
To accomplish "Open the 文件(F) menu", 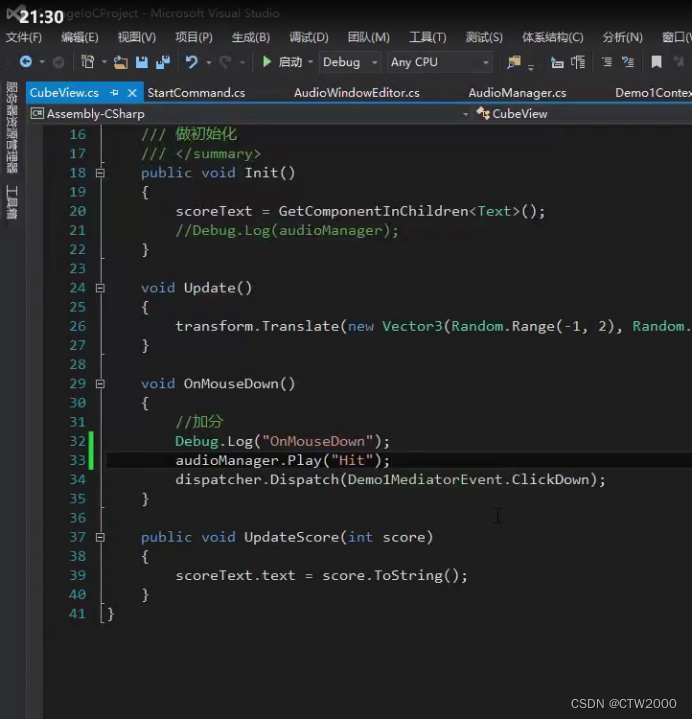I will (23, 37).
